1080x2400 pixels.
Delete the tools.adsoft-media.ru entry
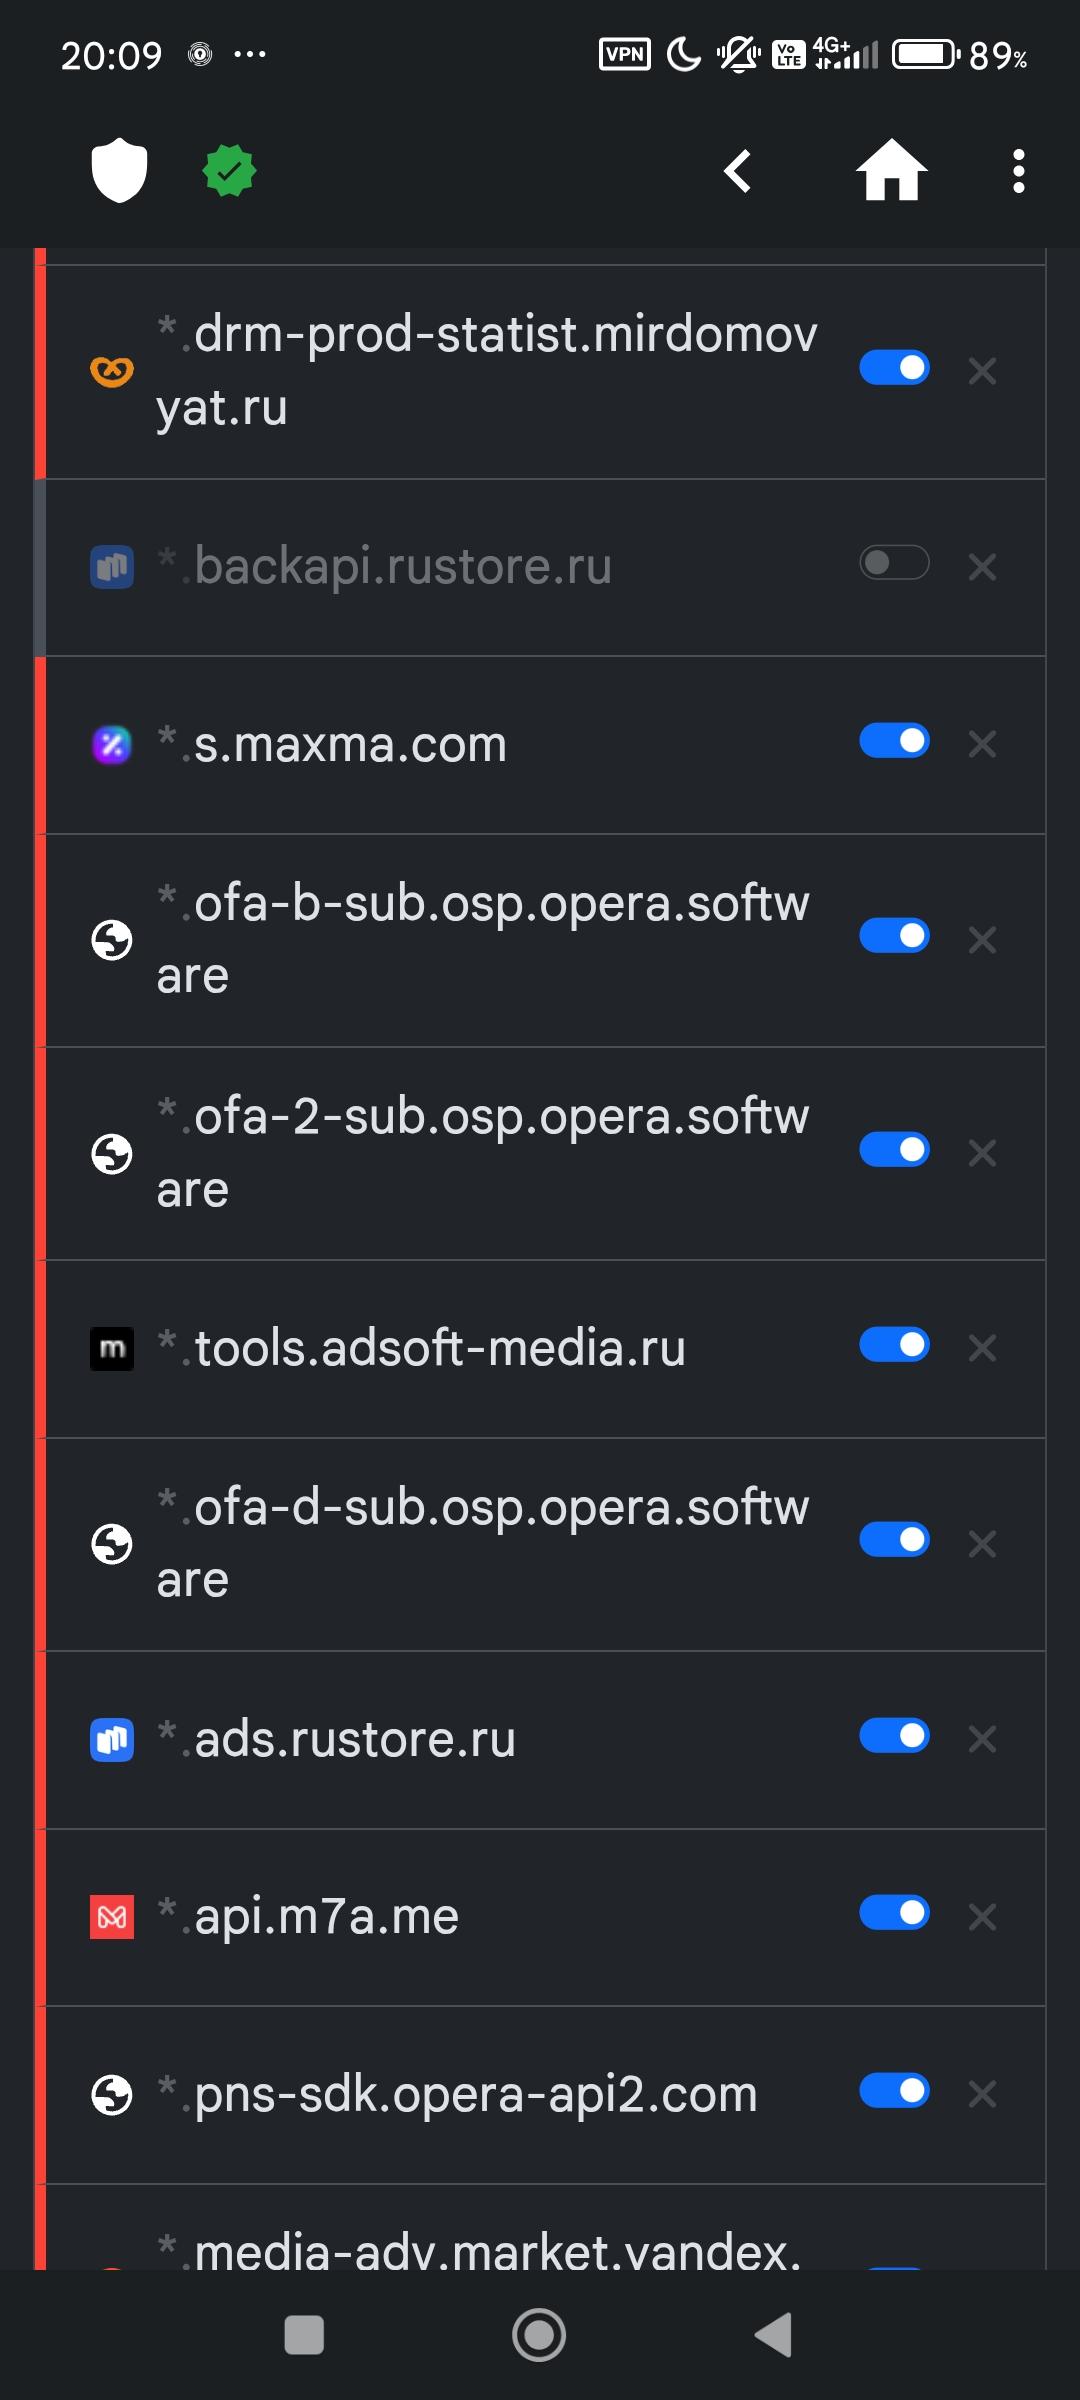coord(982,1348)
